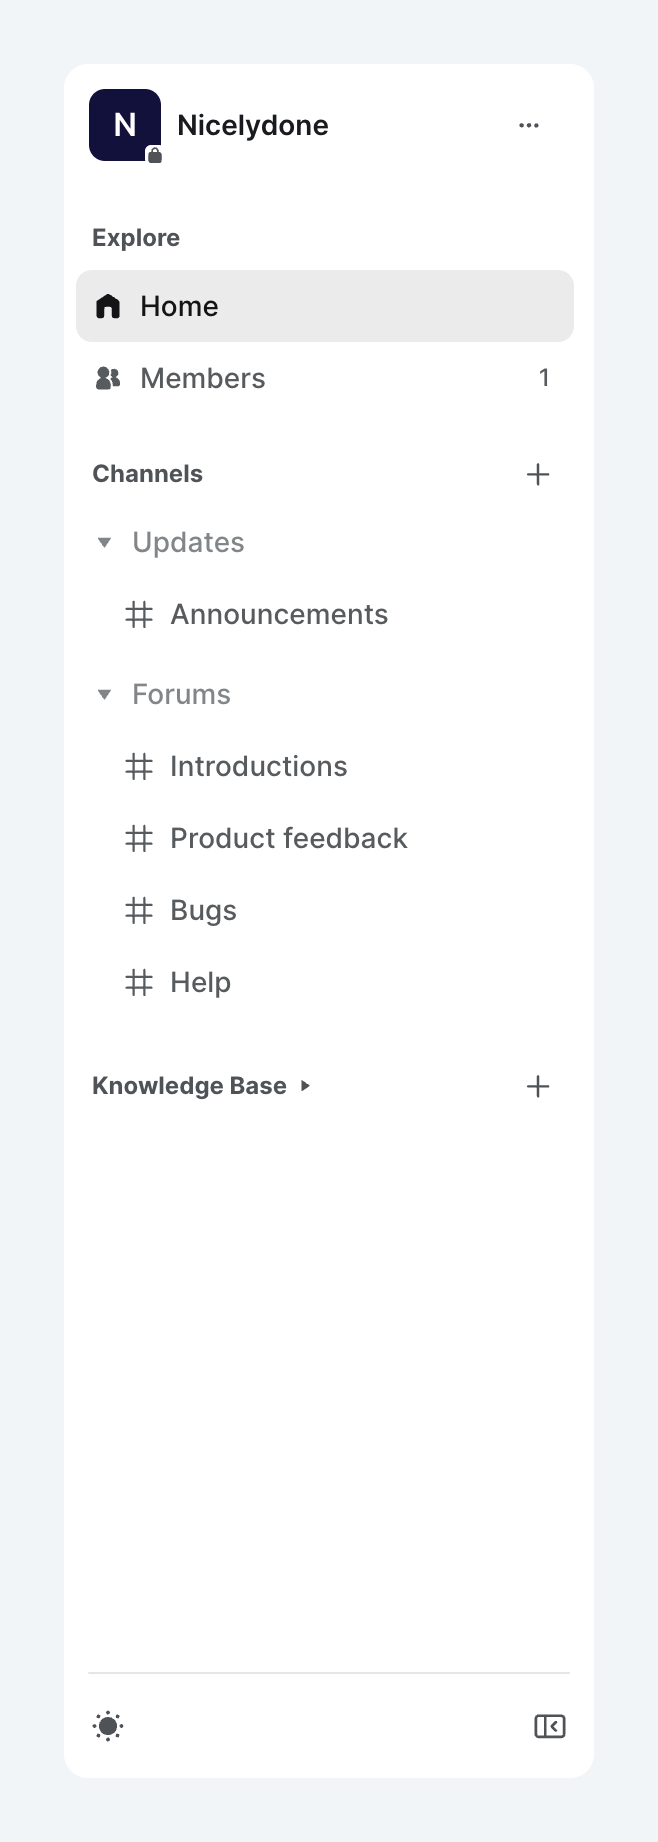Screen dimensions: 658x1842
Task: Collapse the sidebar using the bottom-right icon
Action: pyautogui.click(x=549, y=1726)
